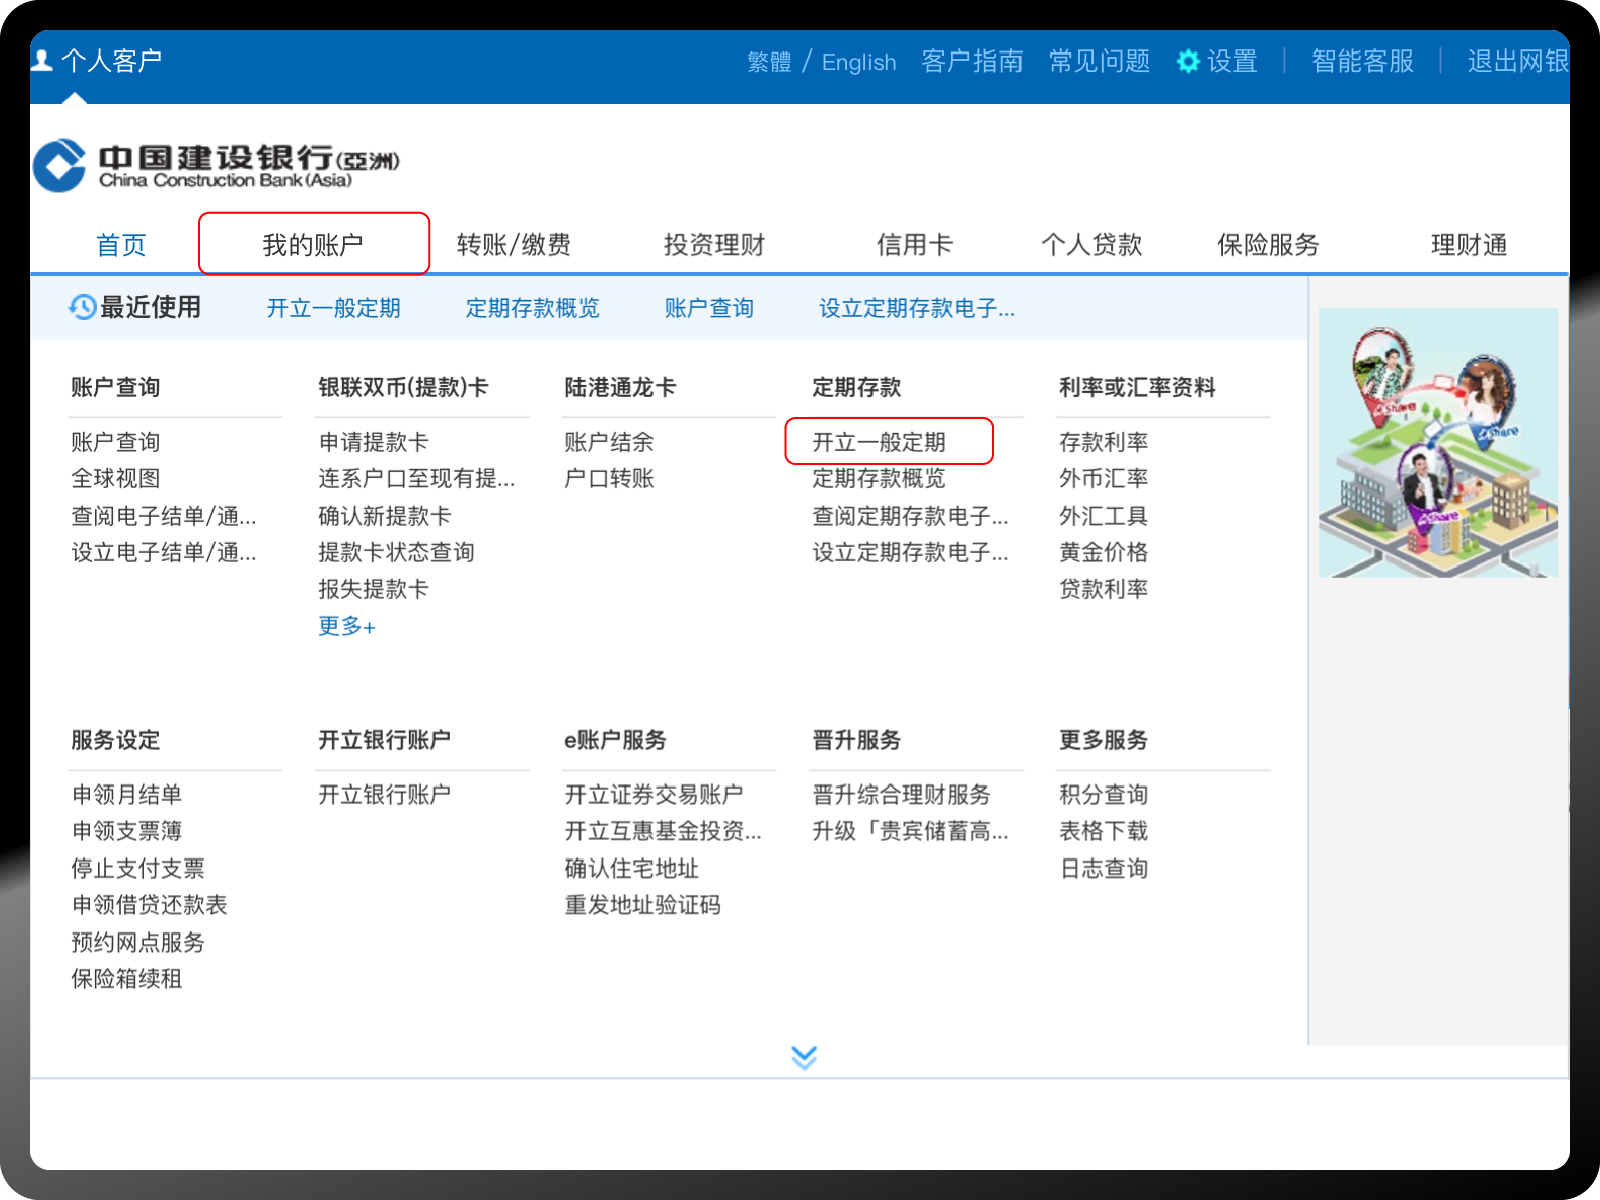Click the promotional map banner image

click(1438, 442)
